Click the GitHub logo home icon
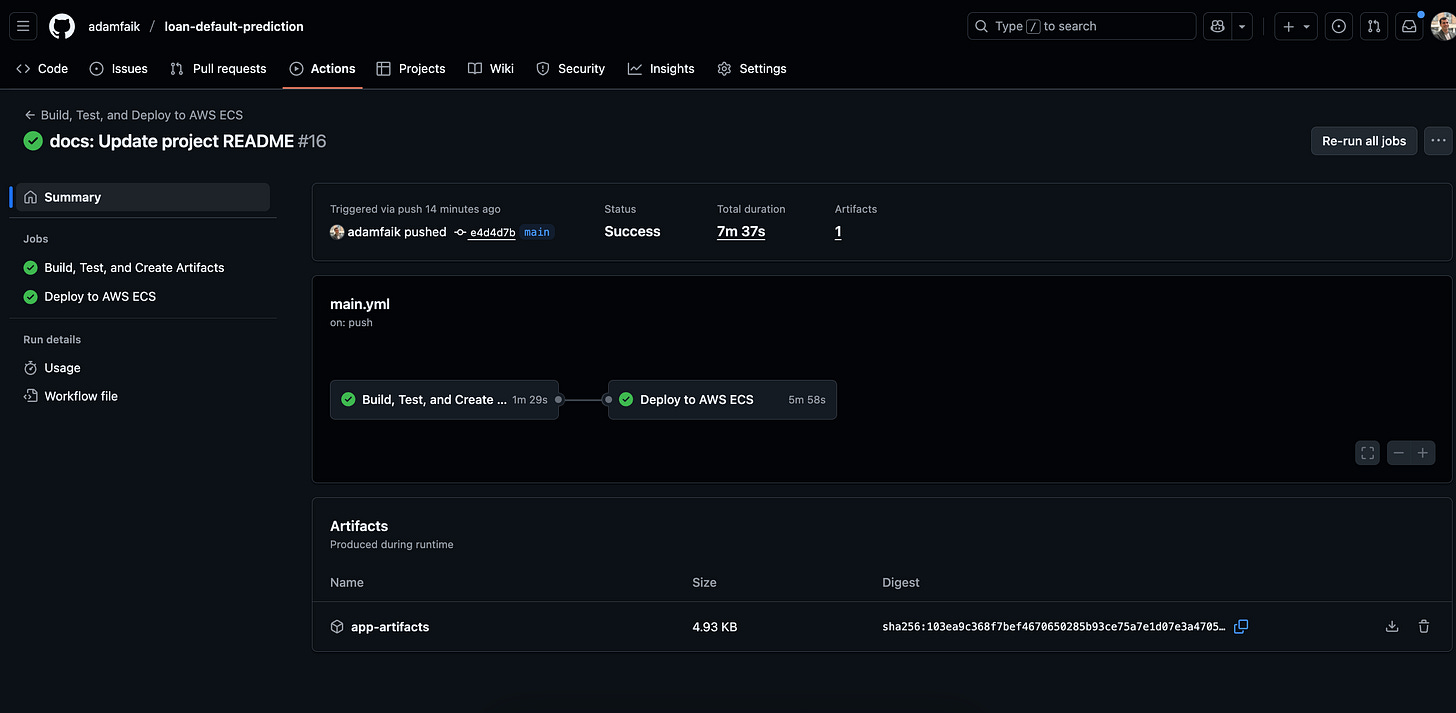The height and width of the screenshot is (713, 1456). pos(62,26)
